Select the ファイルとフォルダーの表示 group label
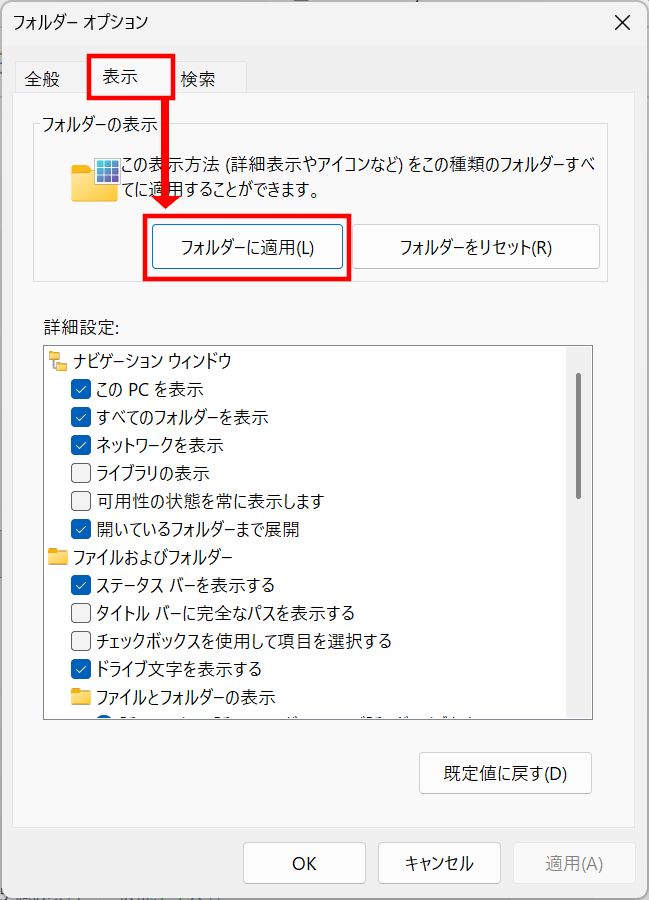Image resolution: width=649 pixels, height=900 pixels. (x=186, y=697)
